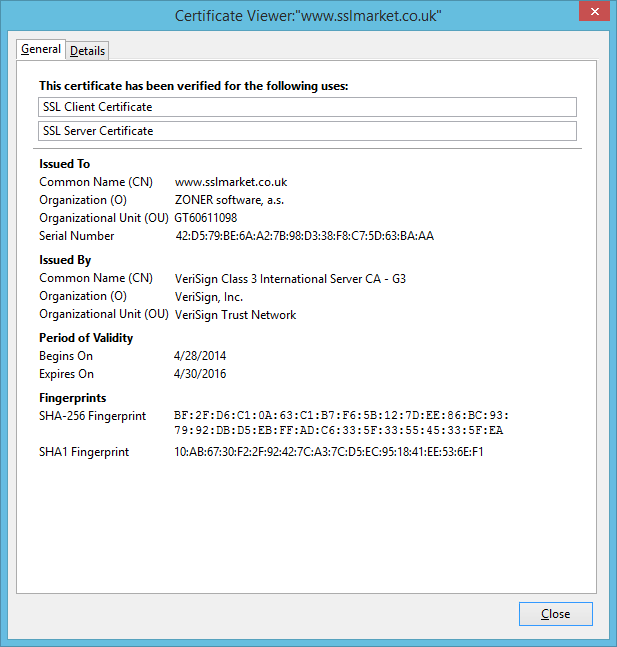Close the Certificate Viewer window with X

point(594,12)
